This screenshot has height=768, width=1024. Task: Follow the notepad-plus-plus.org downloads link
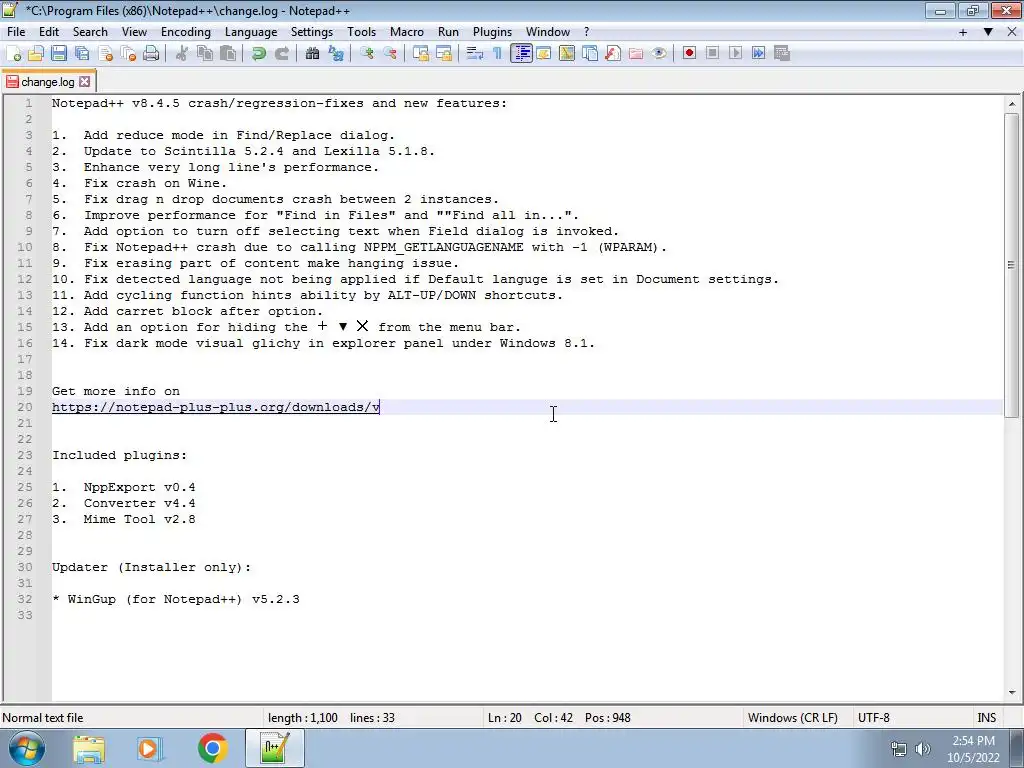[x=216, y=408]
